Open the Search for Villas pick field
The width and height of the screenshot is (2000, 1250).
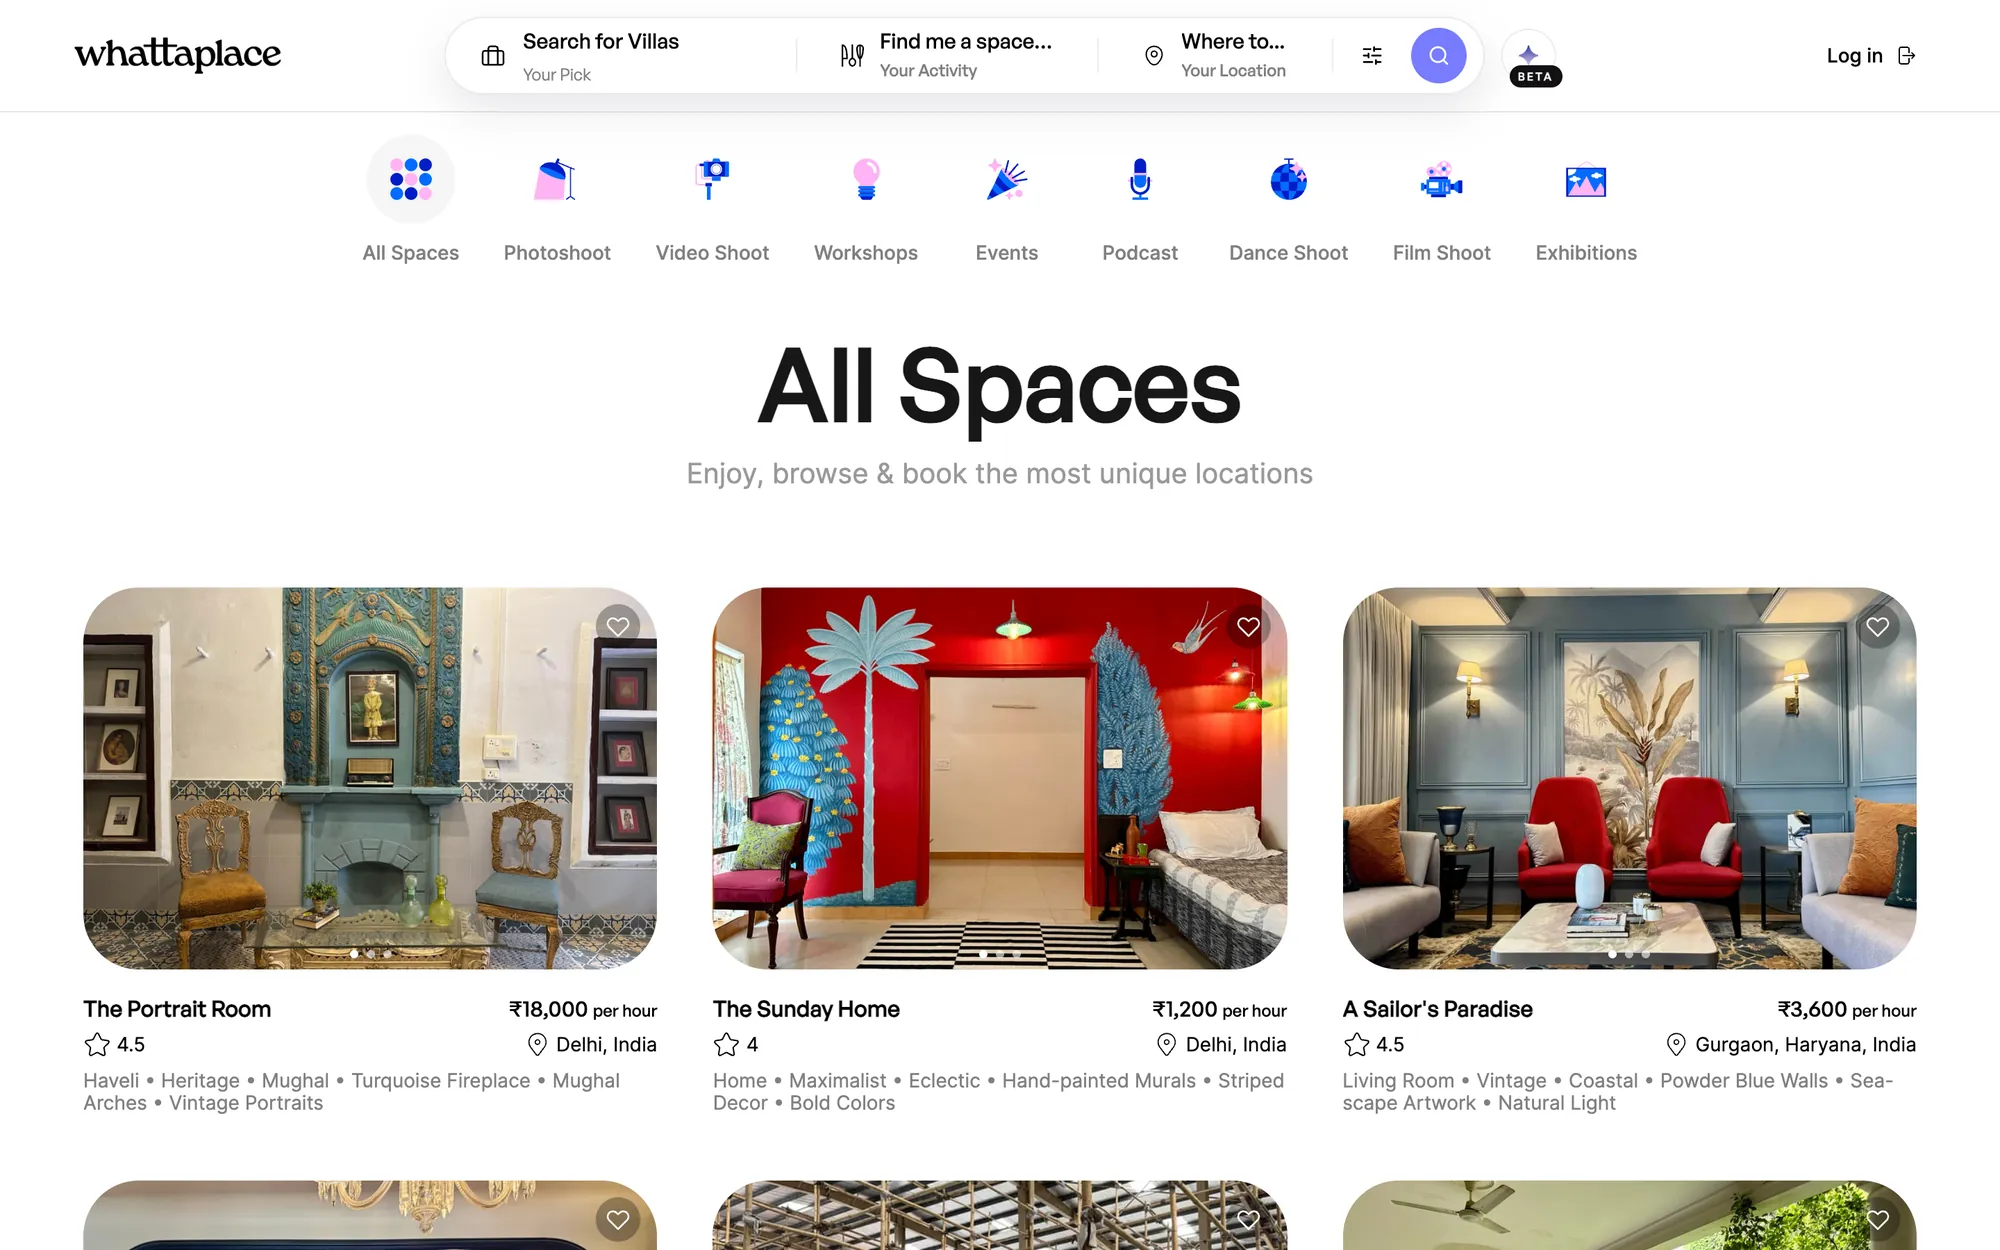[x=601, y=56]
